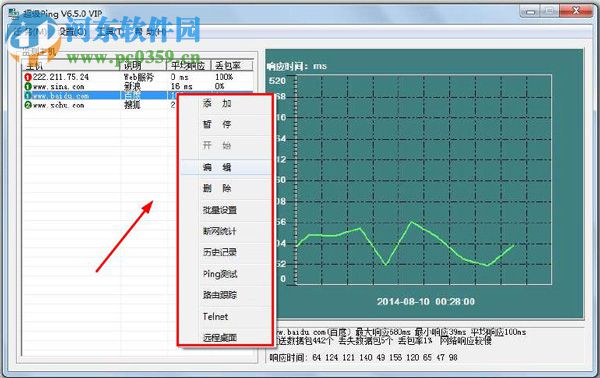Viewport: 600px width, 378px height.
Task: Click the 平均响应 column header
Action: 189,66
